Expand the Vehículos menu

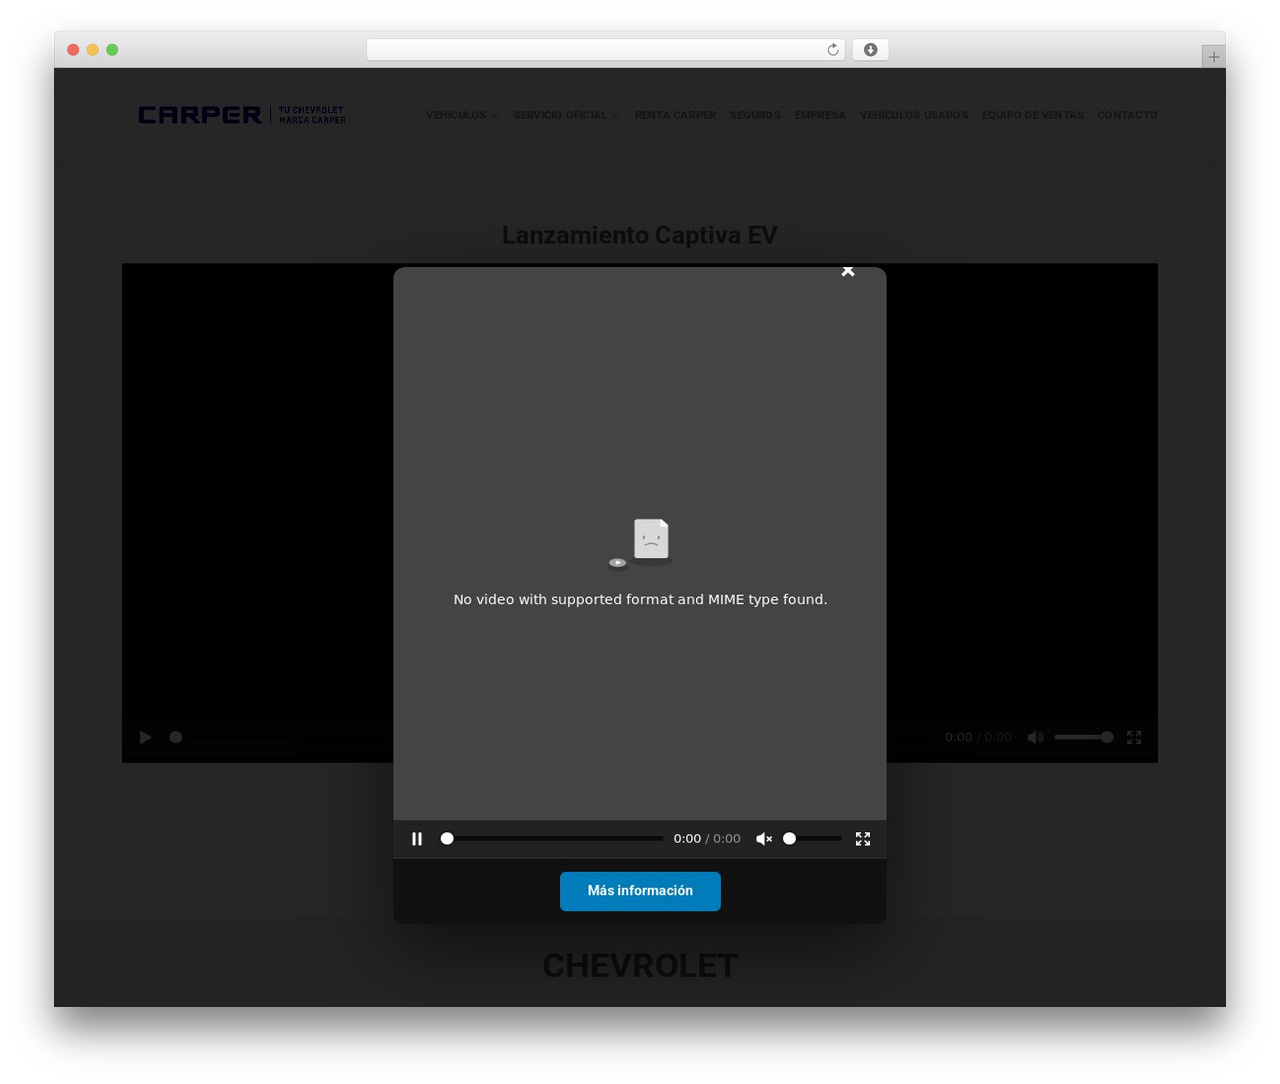[x=462, y=115]
